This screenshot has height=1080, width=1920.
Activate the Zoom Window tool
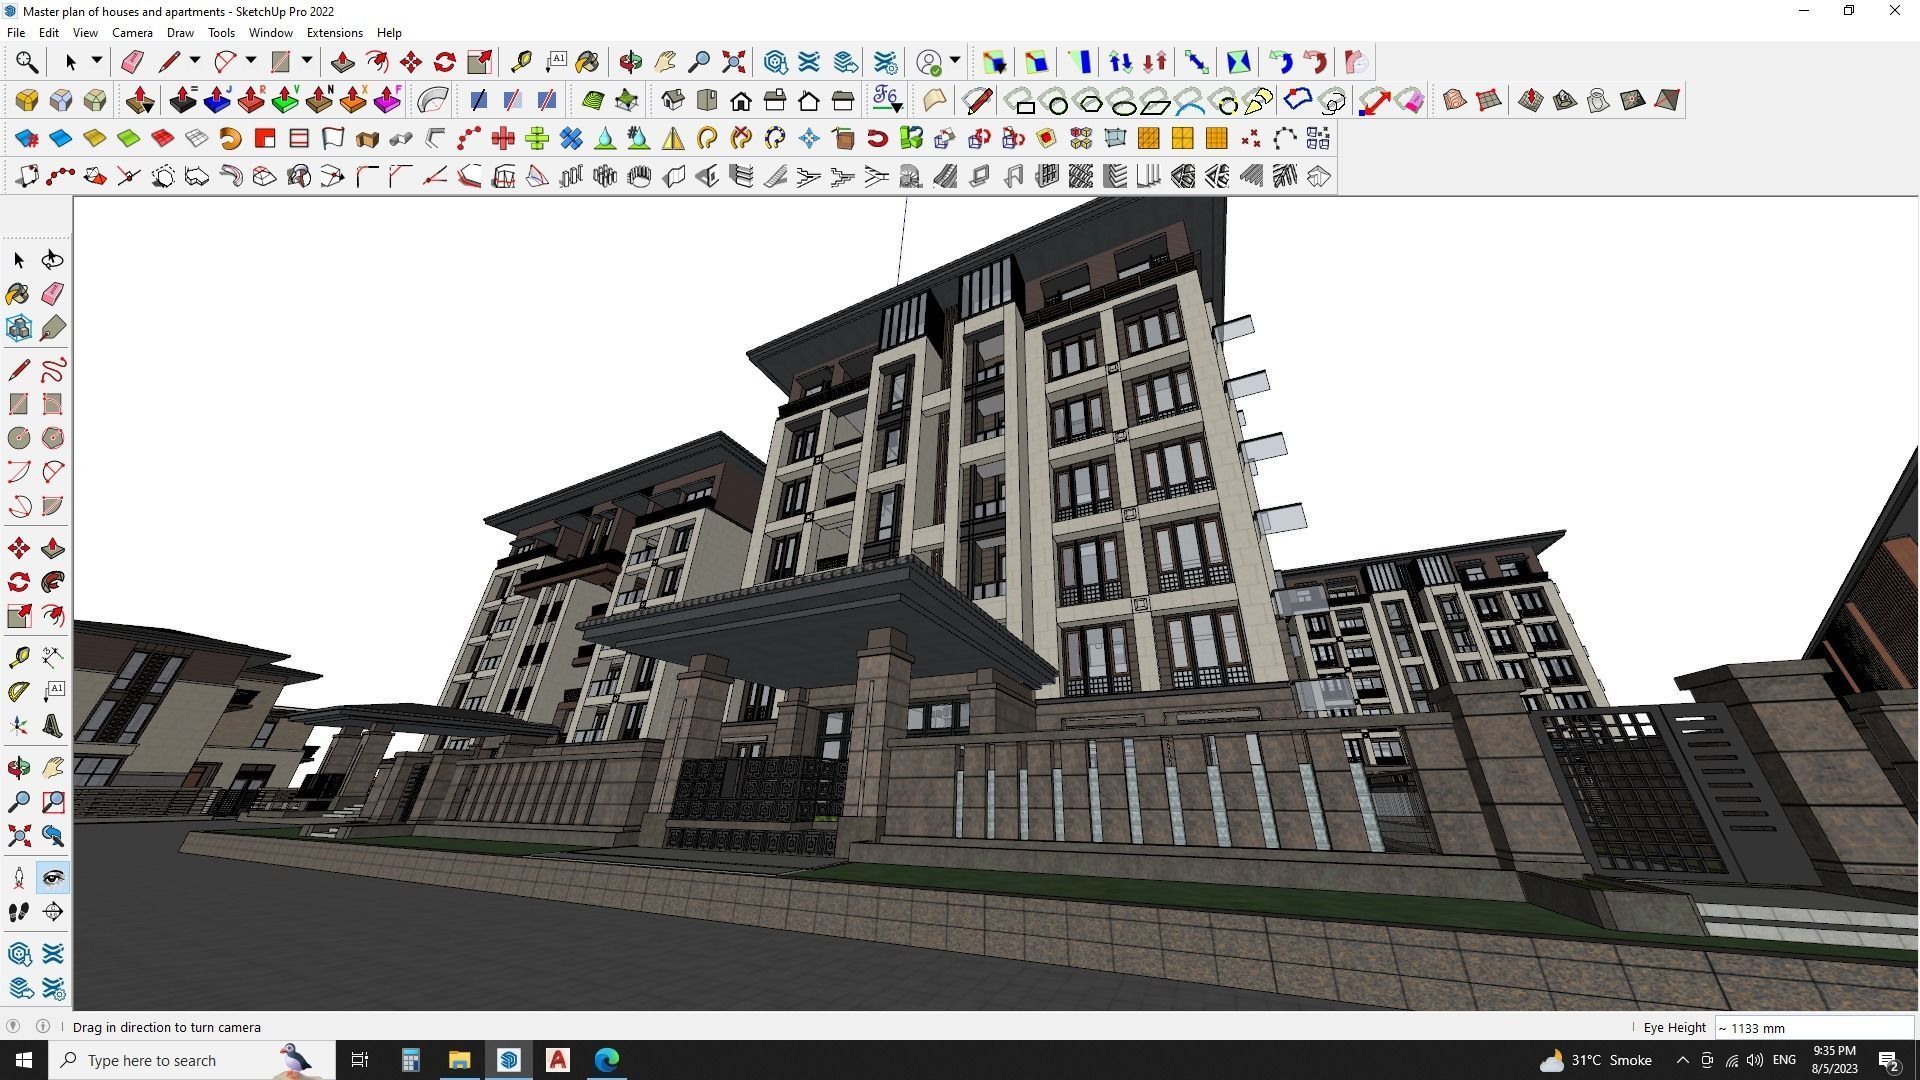pyautogui.click(x=53, y=802)
